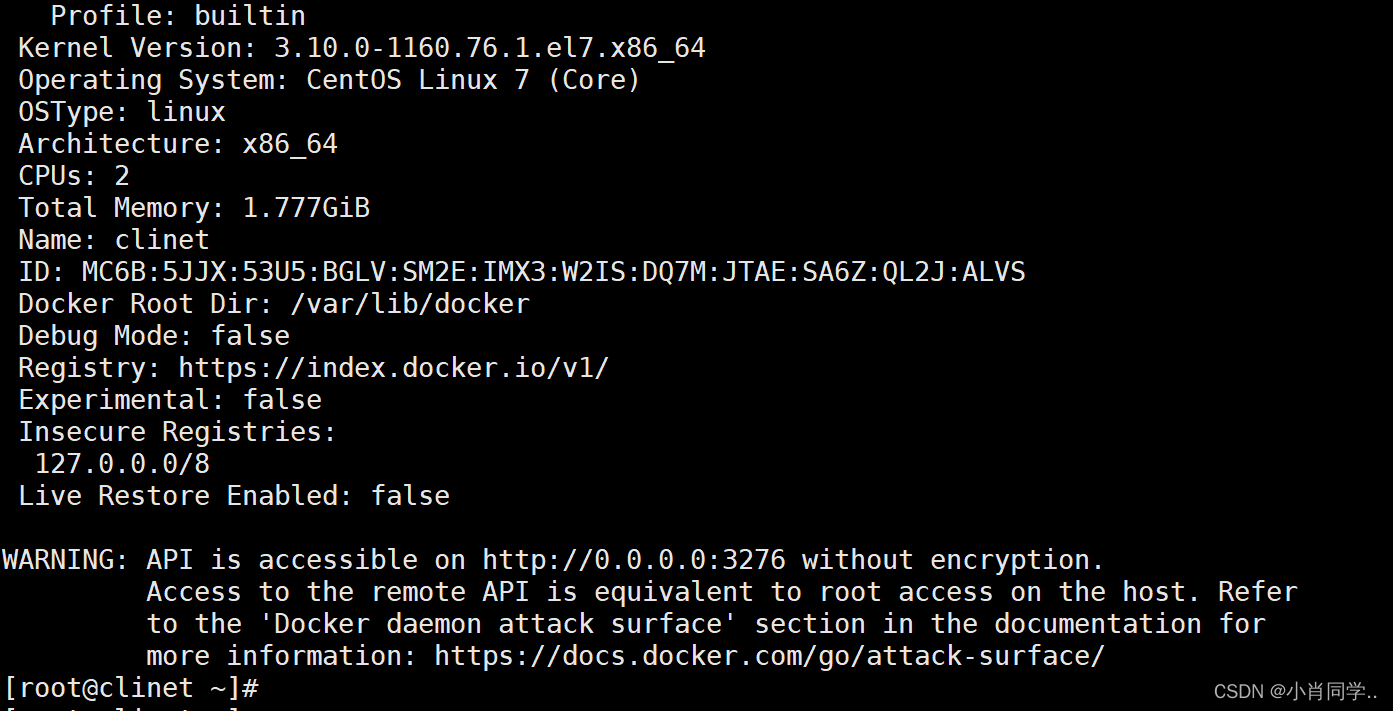Click the Live Restore Enabled false value

tap(410, 496)
